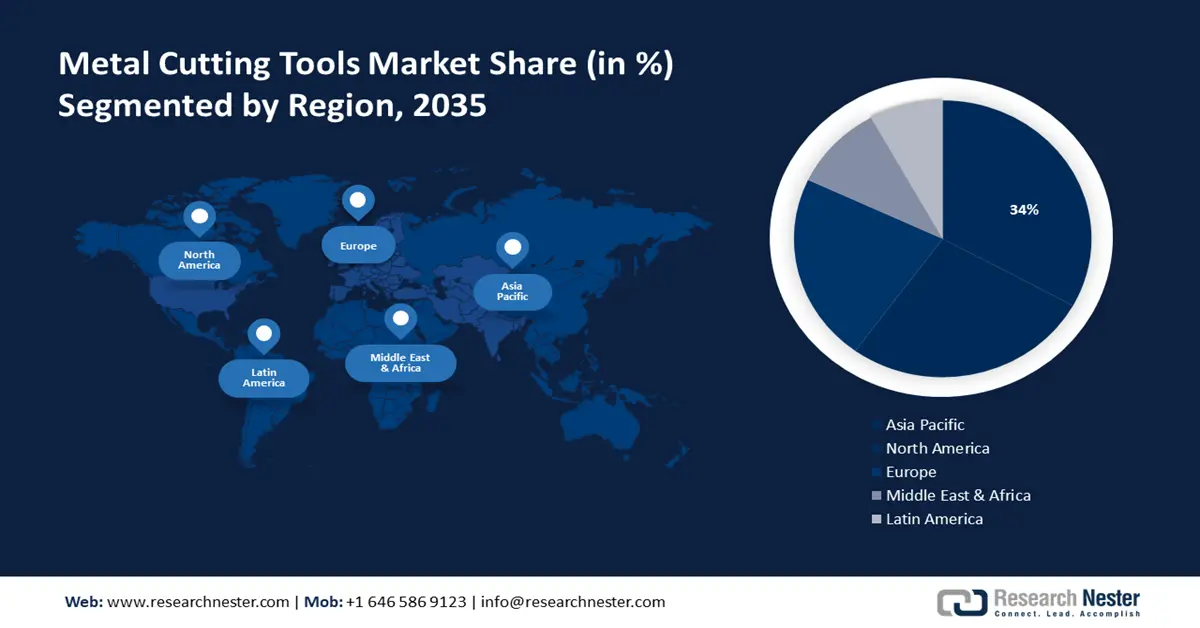Image resolution: width=1200 pixels, height=628 pixels.
Task: Click the Research Nester logo icon
Action: pyautogui.click(x=961, y=602)
